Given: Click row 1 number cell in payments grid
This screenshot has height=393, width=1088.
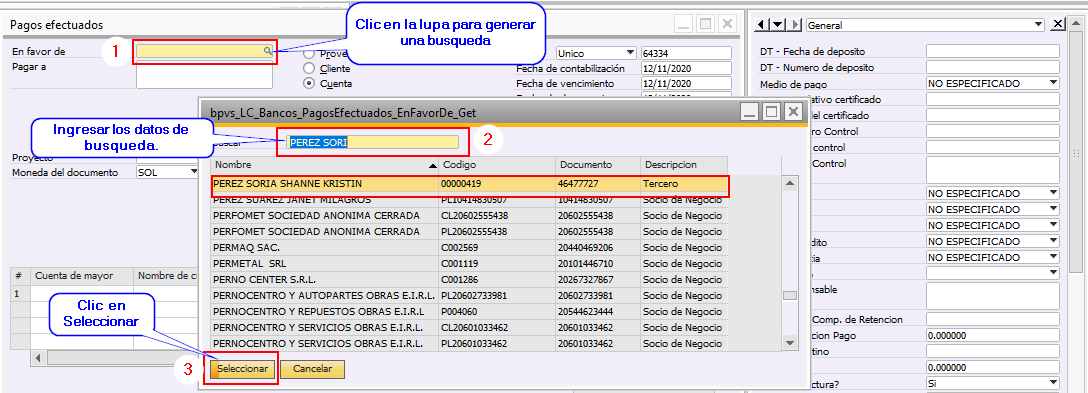Looking at the screenshot, I should coord(21,293).
